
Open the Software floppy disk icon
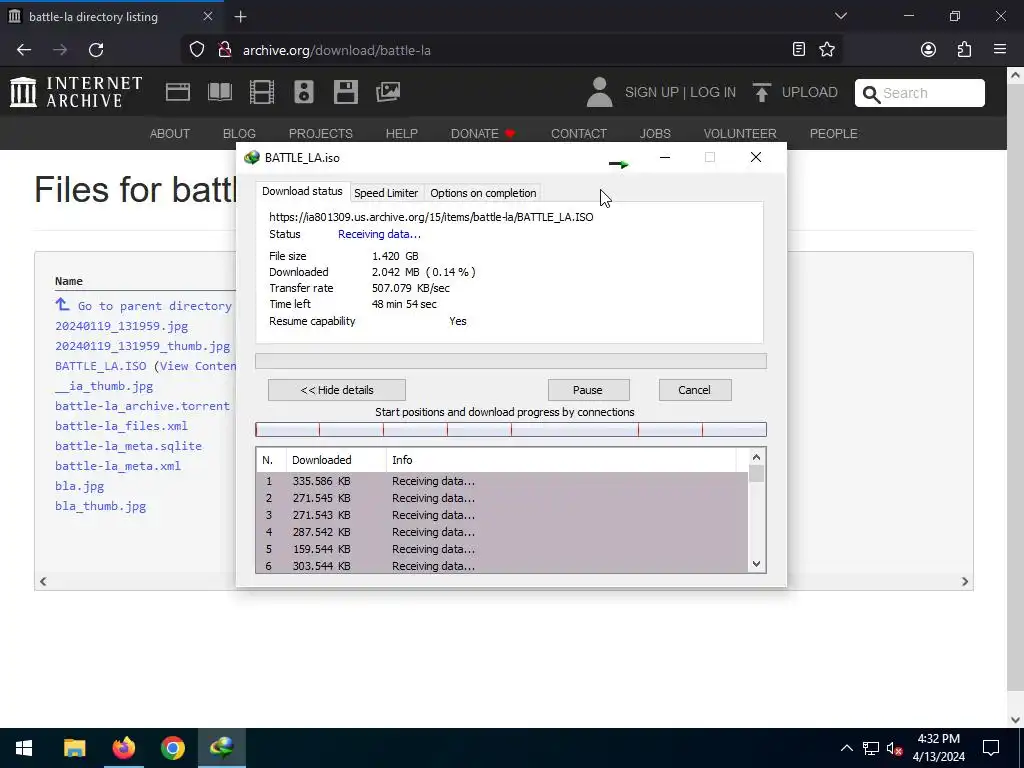tap(345, 92)
